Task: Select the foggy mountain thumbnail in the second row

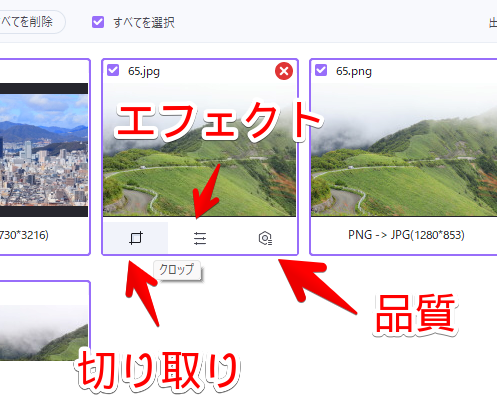Action: (x=44, y=332)
